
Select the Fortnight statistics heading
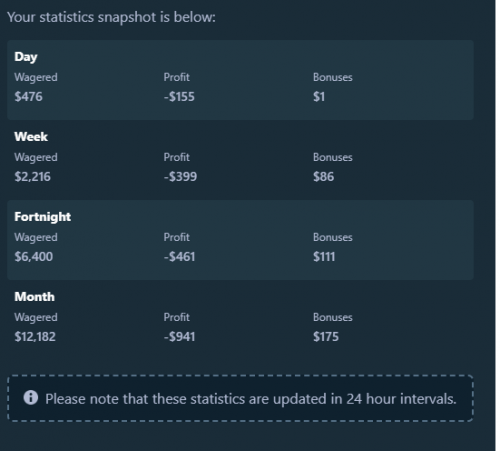click(x=43, y=217)
